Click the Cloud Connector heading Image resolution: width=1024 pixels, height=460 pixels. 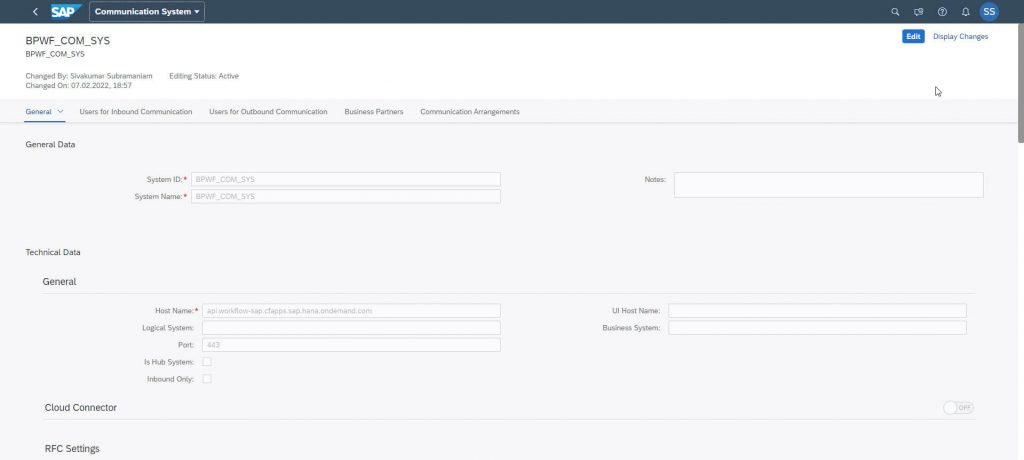coord(81,408)
